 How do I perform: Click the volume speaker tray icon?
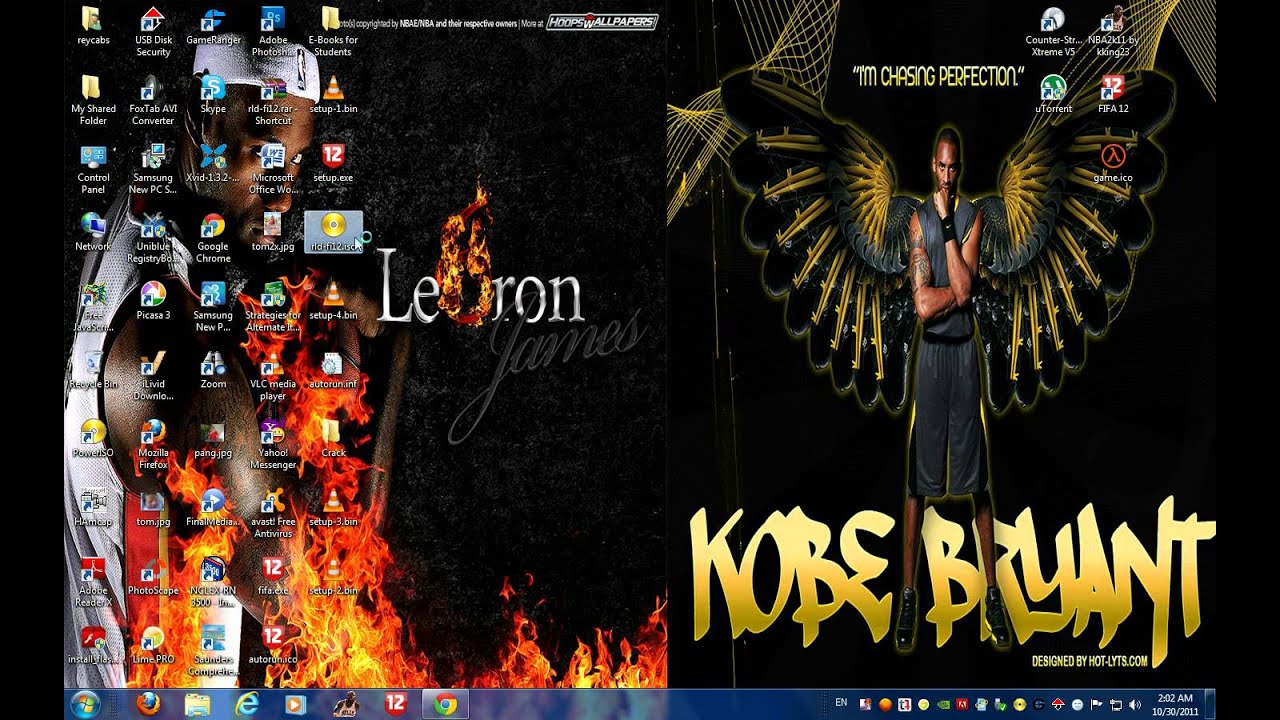point(1135,704)
